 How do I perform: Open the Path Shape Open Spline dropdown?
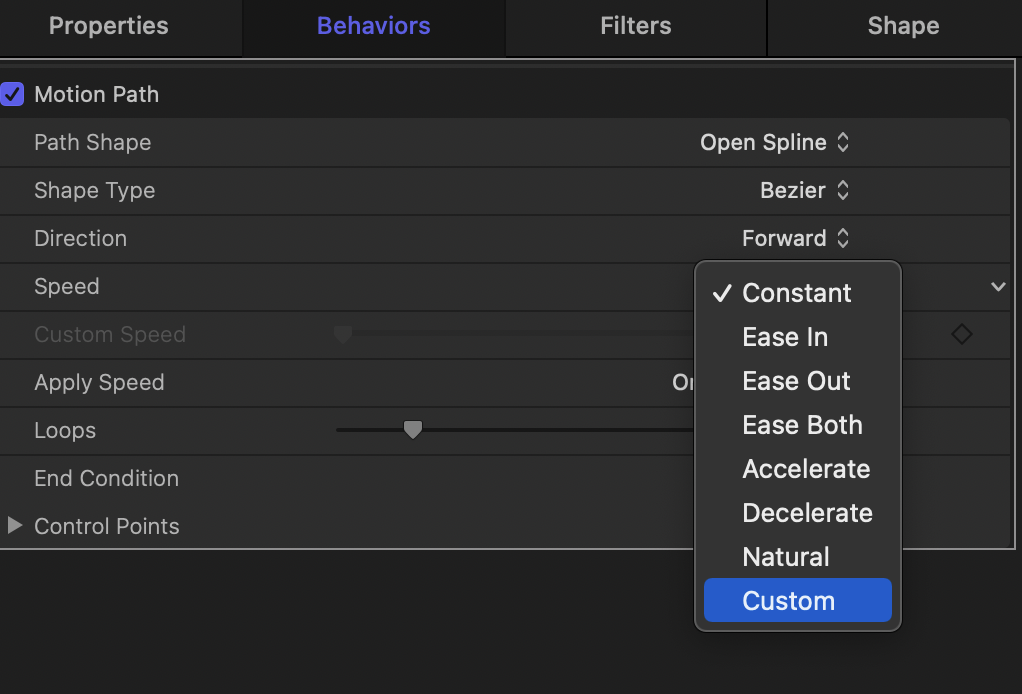[774, 142]
